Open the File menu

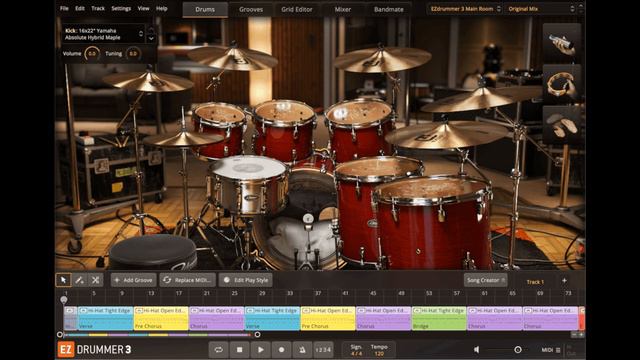pyautogui.click(x=64, y=8)
